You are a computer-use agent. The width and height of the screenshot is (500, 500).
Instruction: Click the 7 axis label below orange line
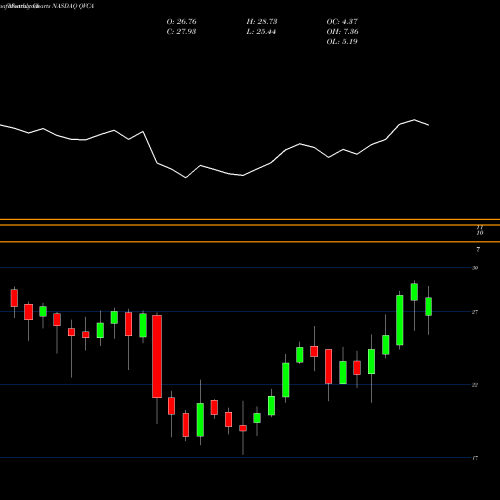tap(478, 249)
